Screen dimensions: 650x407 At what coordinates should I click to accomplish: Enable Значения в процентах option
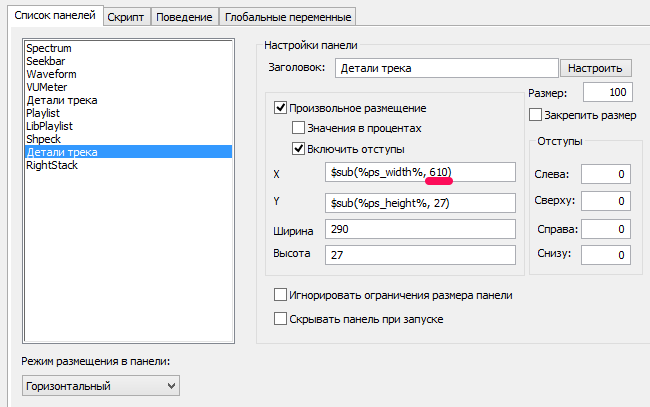click(x=298, y=128)
